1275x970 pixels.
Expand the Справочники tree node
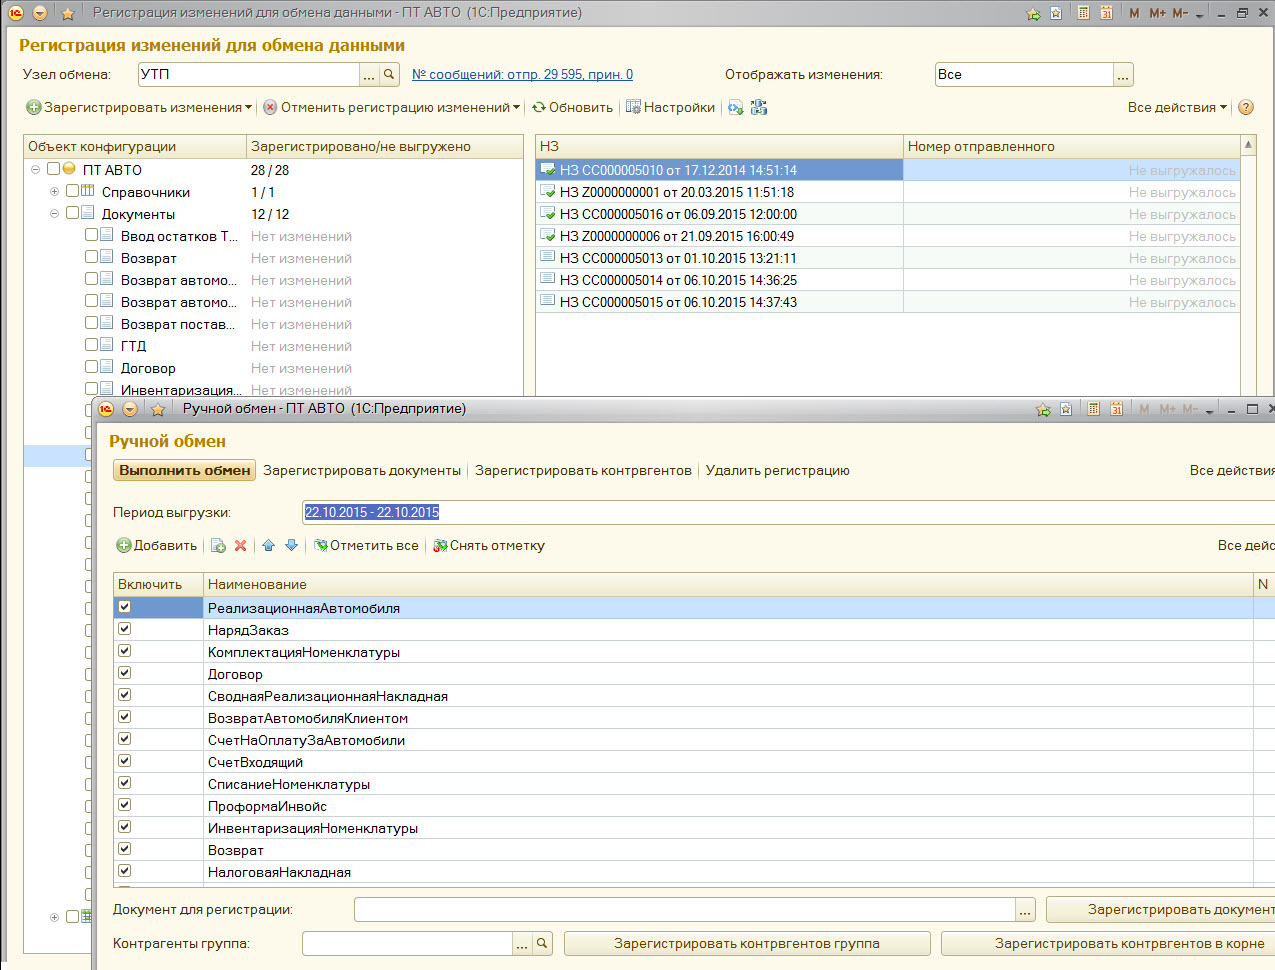click(55, 191)
